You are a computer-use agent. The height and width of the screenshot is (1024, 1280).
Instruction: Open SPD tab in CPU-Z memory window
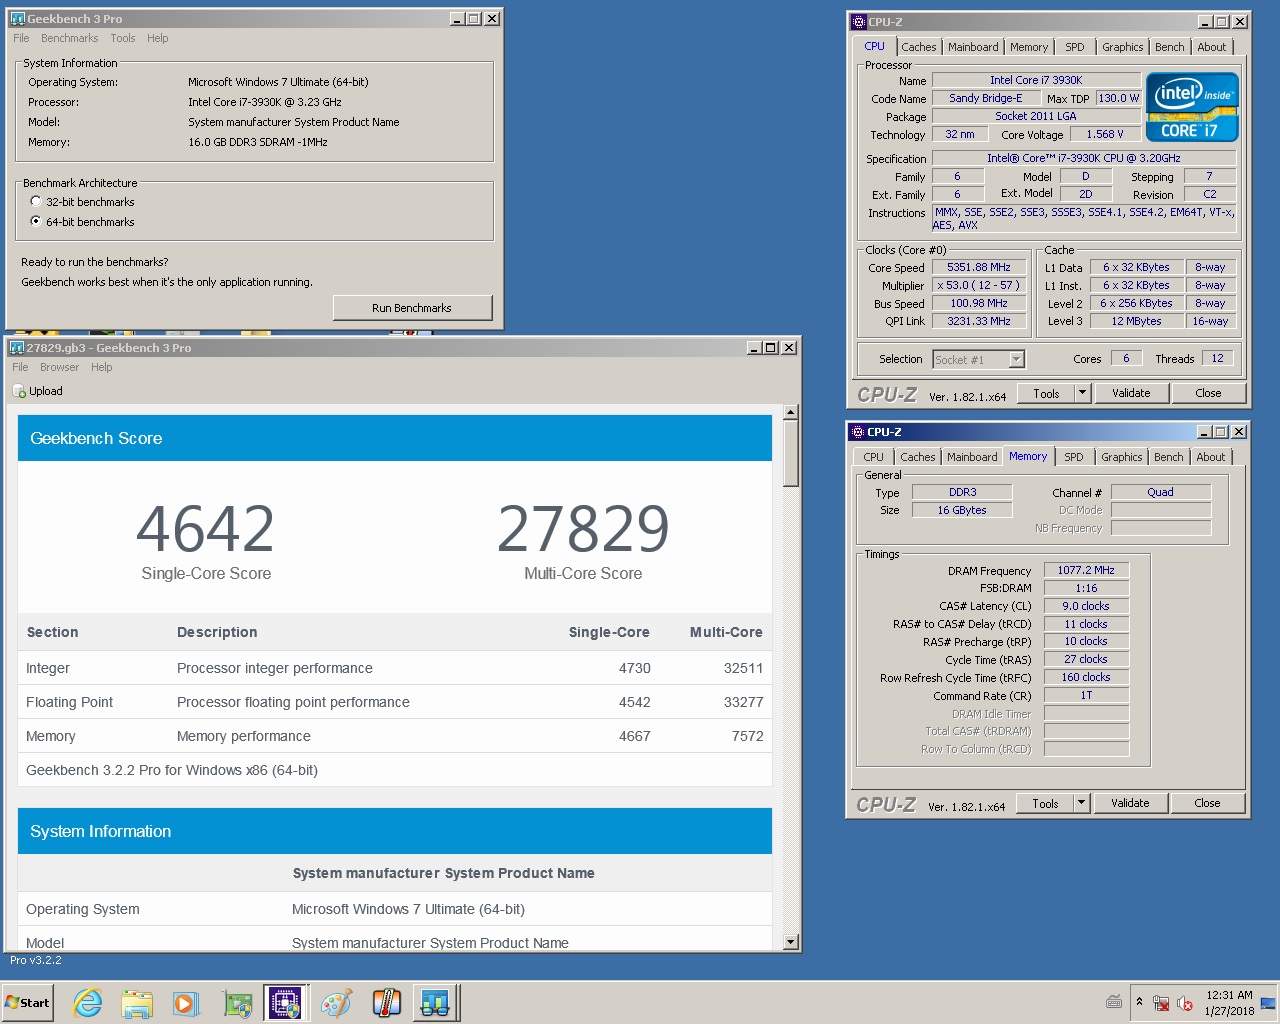click(1074, 457)
